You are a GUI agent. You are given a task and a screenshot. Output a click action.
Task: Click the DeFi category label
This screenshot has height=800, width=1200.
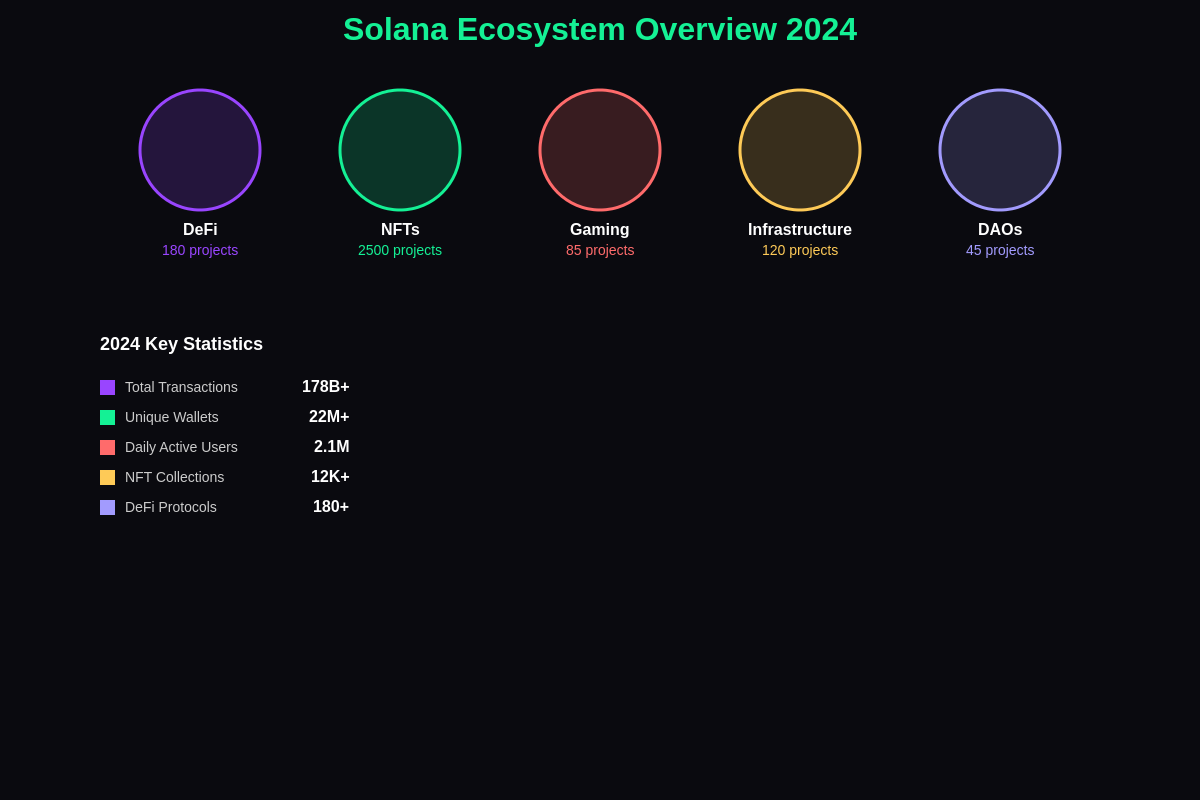point(200,230)
